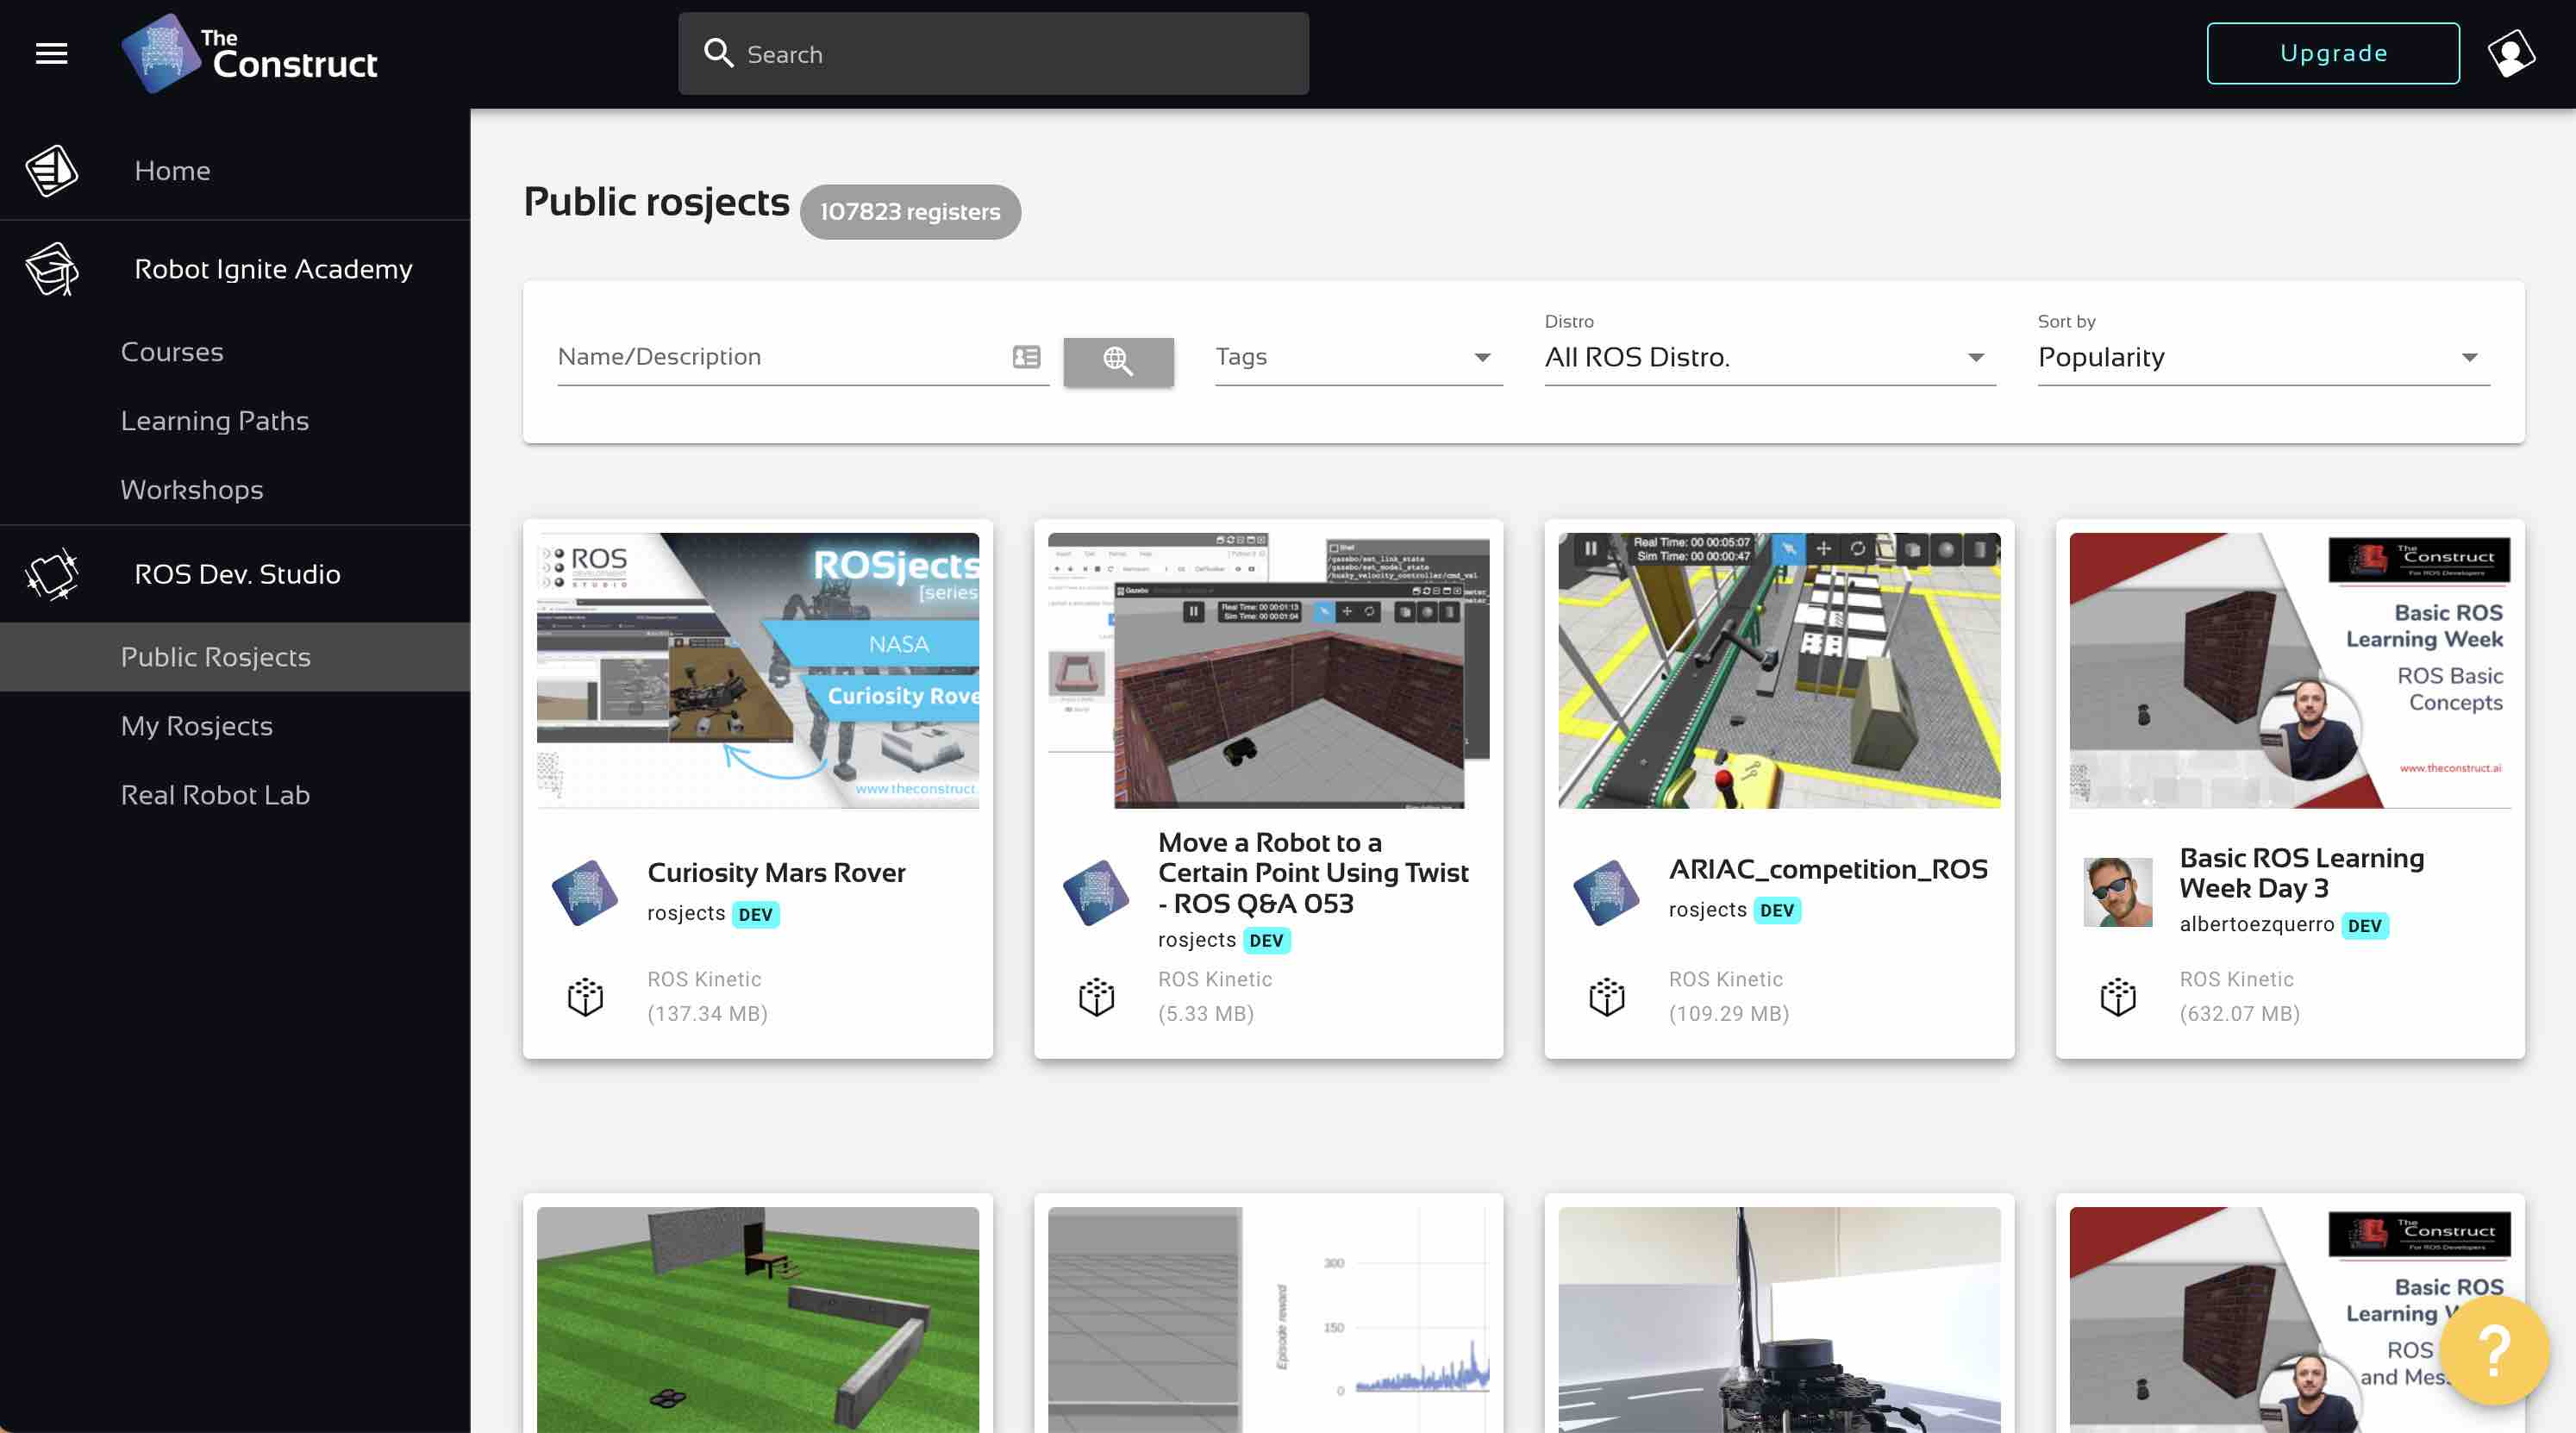Open the yellow help question mark button
Image resolution: width=2576 pixels, height=1433 pixels.
(x=2494, y=1350)
